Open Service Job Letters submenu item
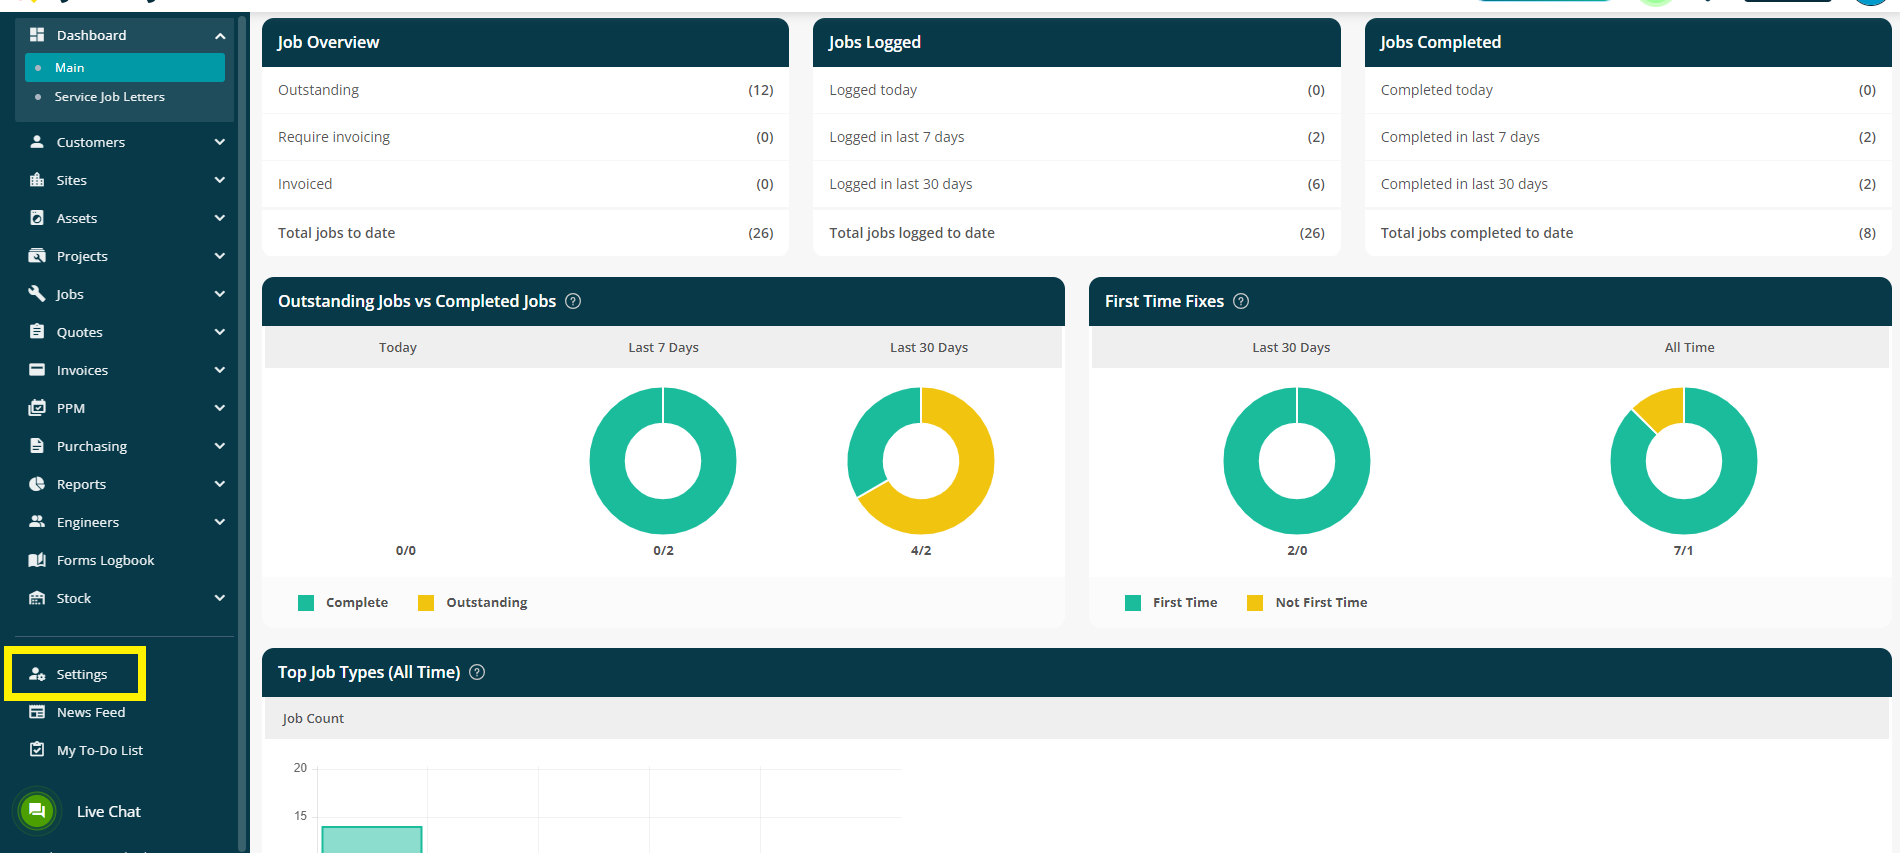This screenshot has width=1900, height=853. [x=109, y=97]
